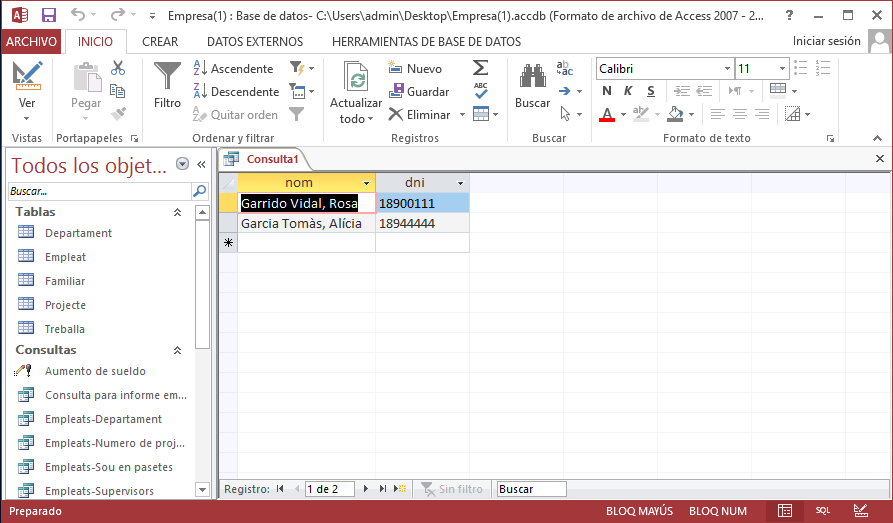This screenshot has height=523, width=893.
Task: Collapse the Tablas group
Action: pyautogui.click(x=177, y=212)
